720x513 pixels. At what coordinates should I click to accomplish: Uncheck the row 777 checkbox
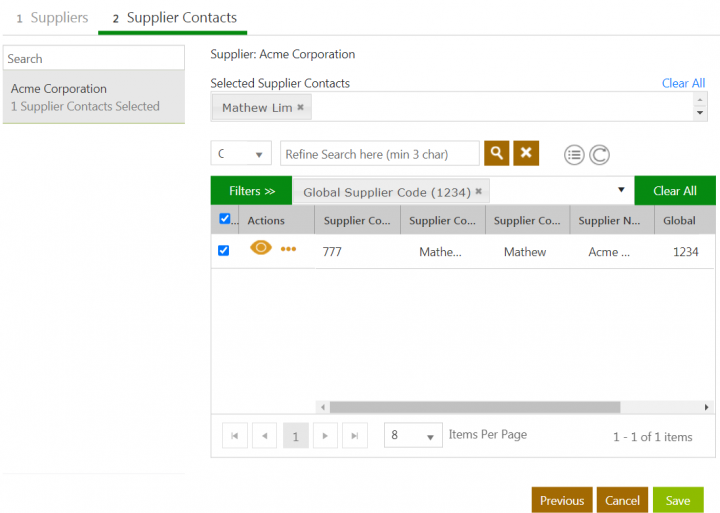click(224, 250)
